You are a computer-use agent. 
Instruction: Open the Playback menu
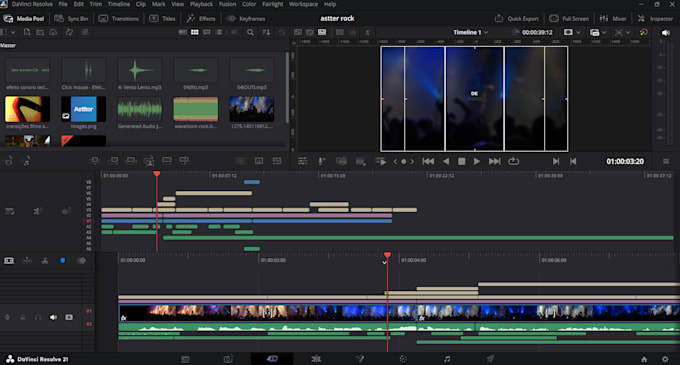click(x=201, y=4)
